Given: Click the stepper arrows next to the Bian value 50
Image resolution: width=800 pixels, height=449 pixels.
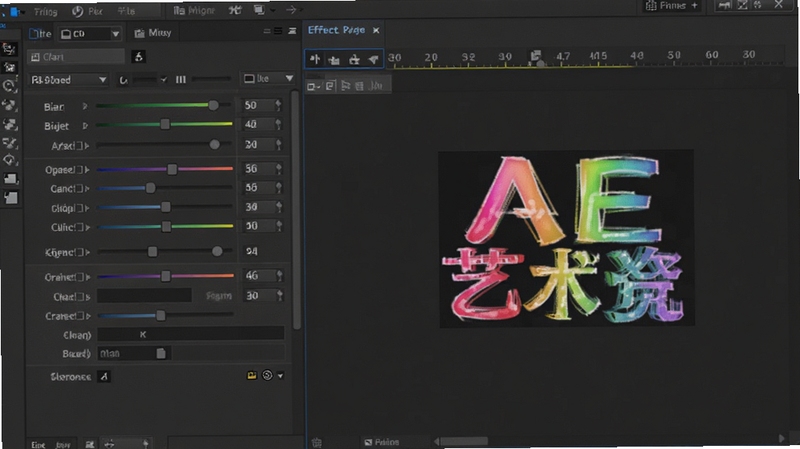Looking at the screenshot, I should coord(279,105).
